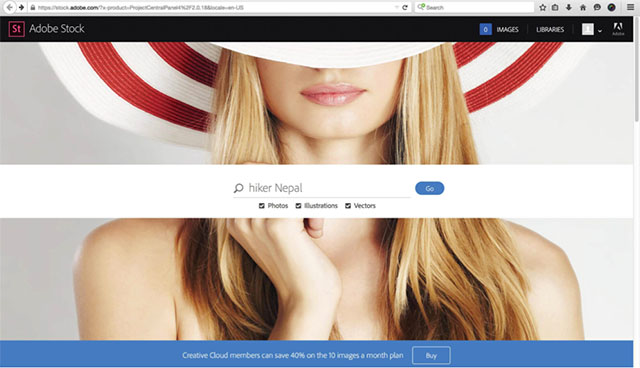Click the padlock icon in the address bar
640x368 pixels.
pos(33,7)
